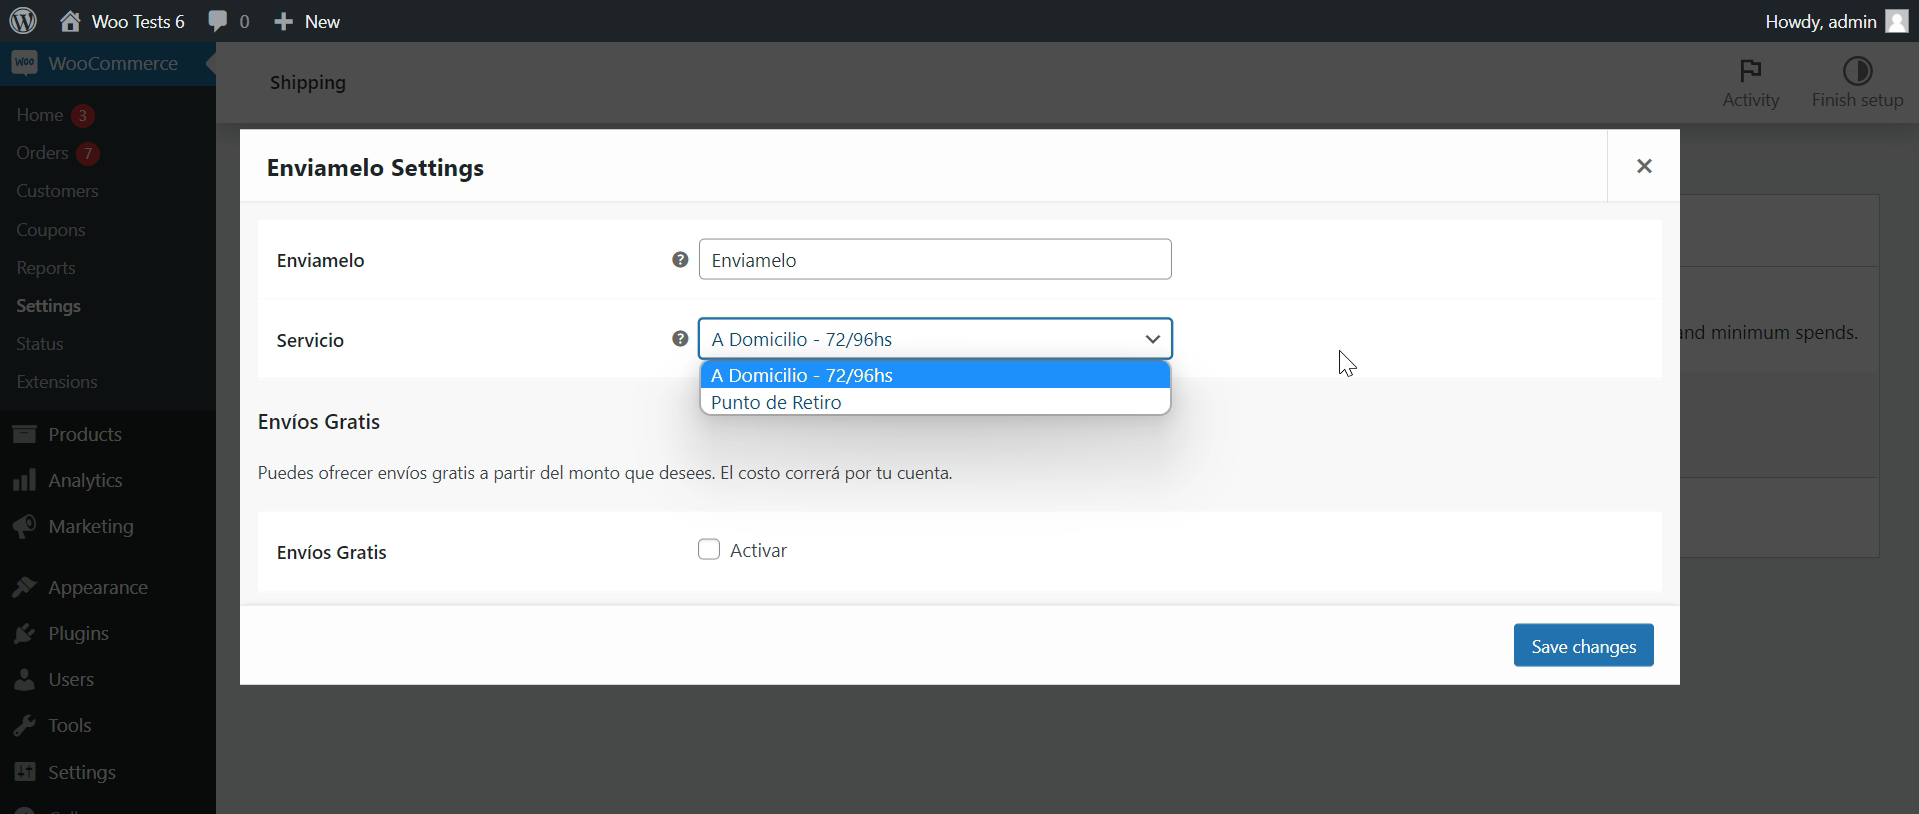The image size is (1919, 814).
Task: Click the Envíos Gratis section heading
Action: [319, 421]
